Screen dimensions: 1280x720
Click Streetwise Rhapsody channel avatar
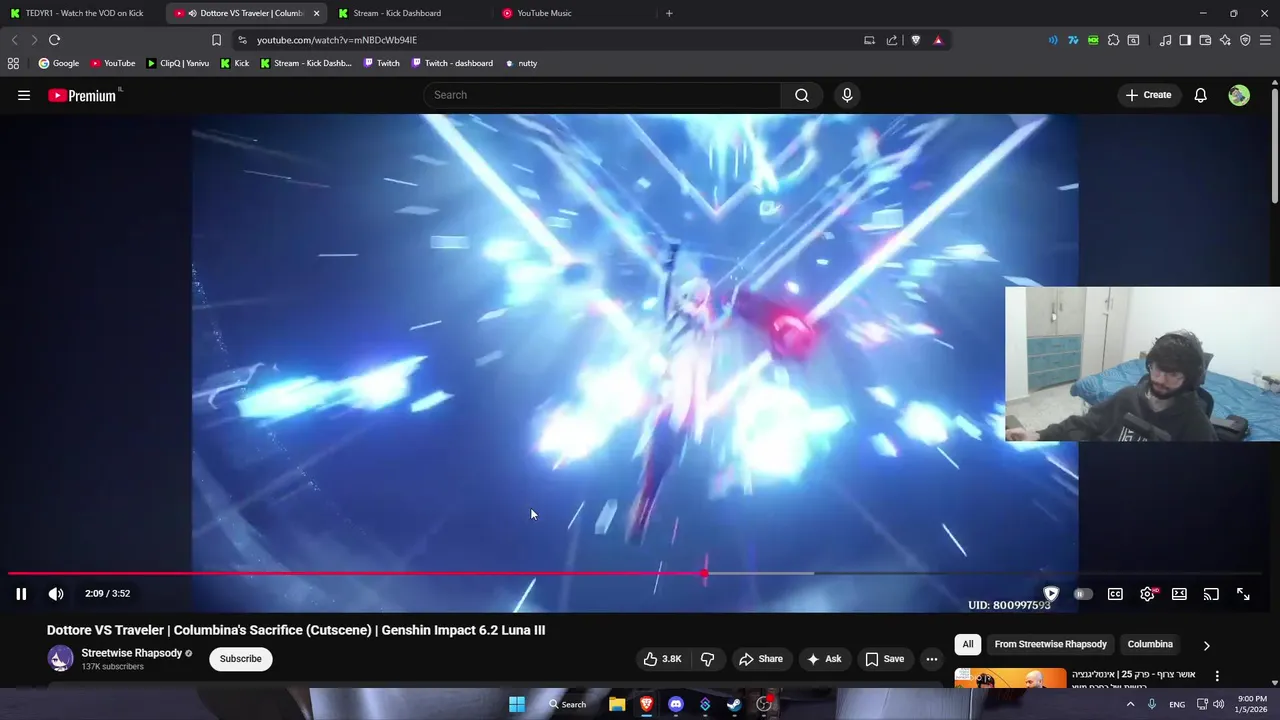click(61, 659)
